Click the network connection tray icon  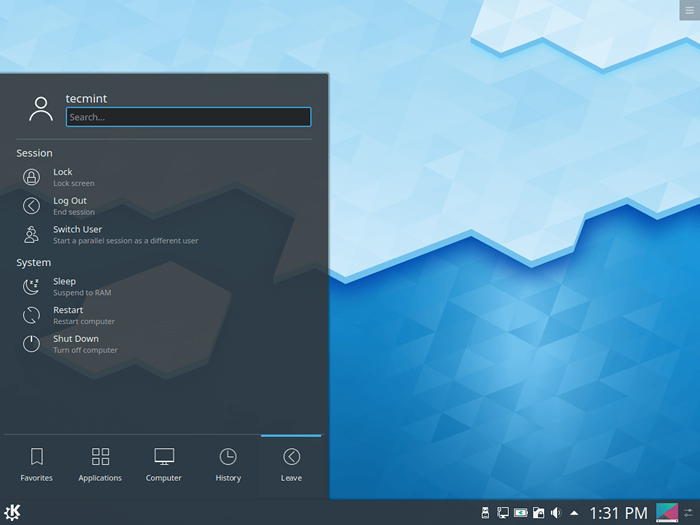click(x=503, y=513)
